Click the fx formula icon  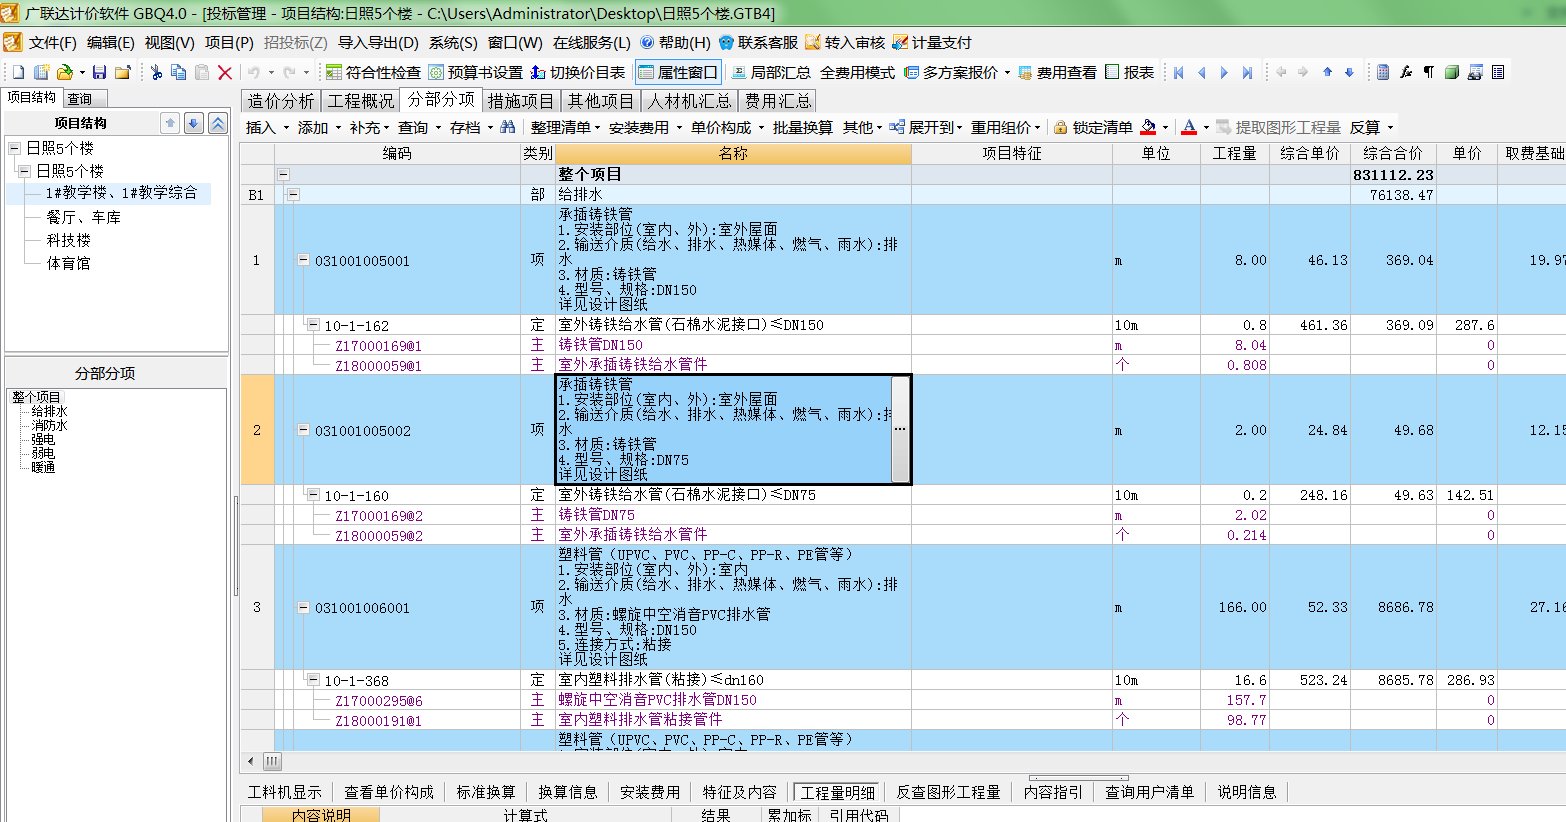tap(1406, 72)
